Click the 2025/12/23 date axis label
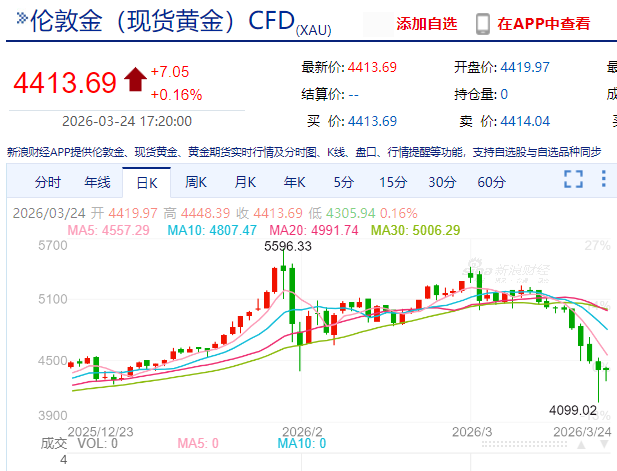Screen dimensions: 617x471 tap(100, 432)
